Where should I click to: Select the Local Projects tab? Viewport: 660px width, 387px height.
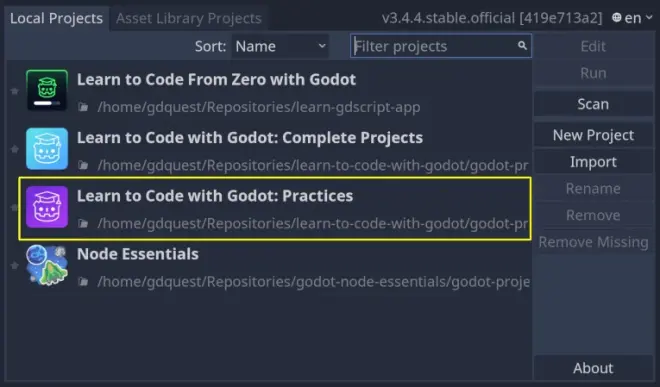[x=56, y=18]
